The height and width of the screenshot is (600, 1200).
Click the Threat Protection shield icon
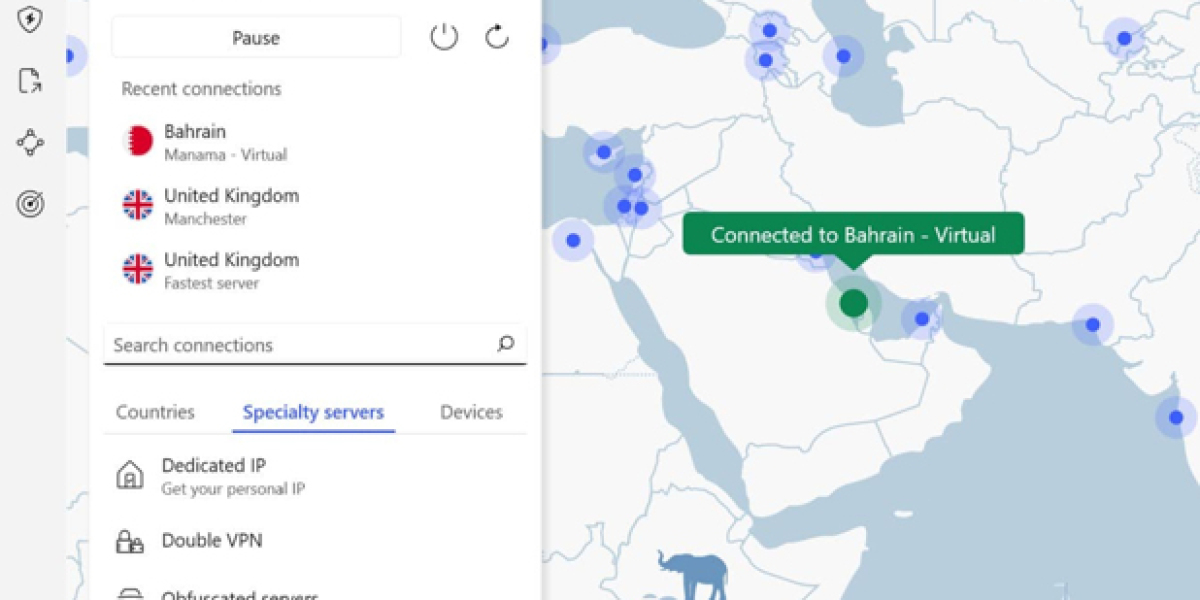click(x=31, y=20)
